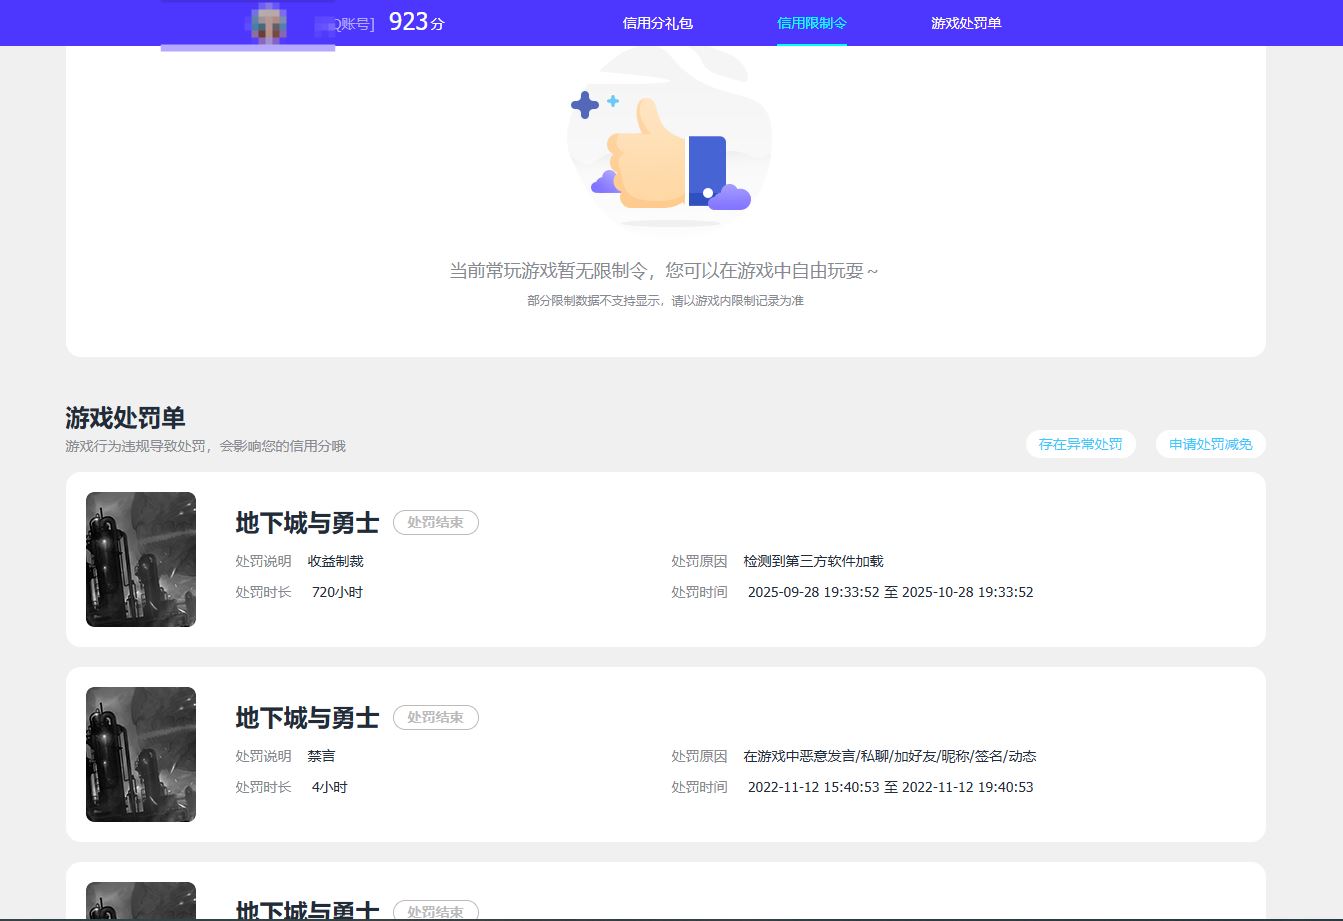Click 处罚结束 badge on the 禁言 card
Viewport: 1343px width, 921px height.
[x=435, y=717]
